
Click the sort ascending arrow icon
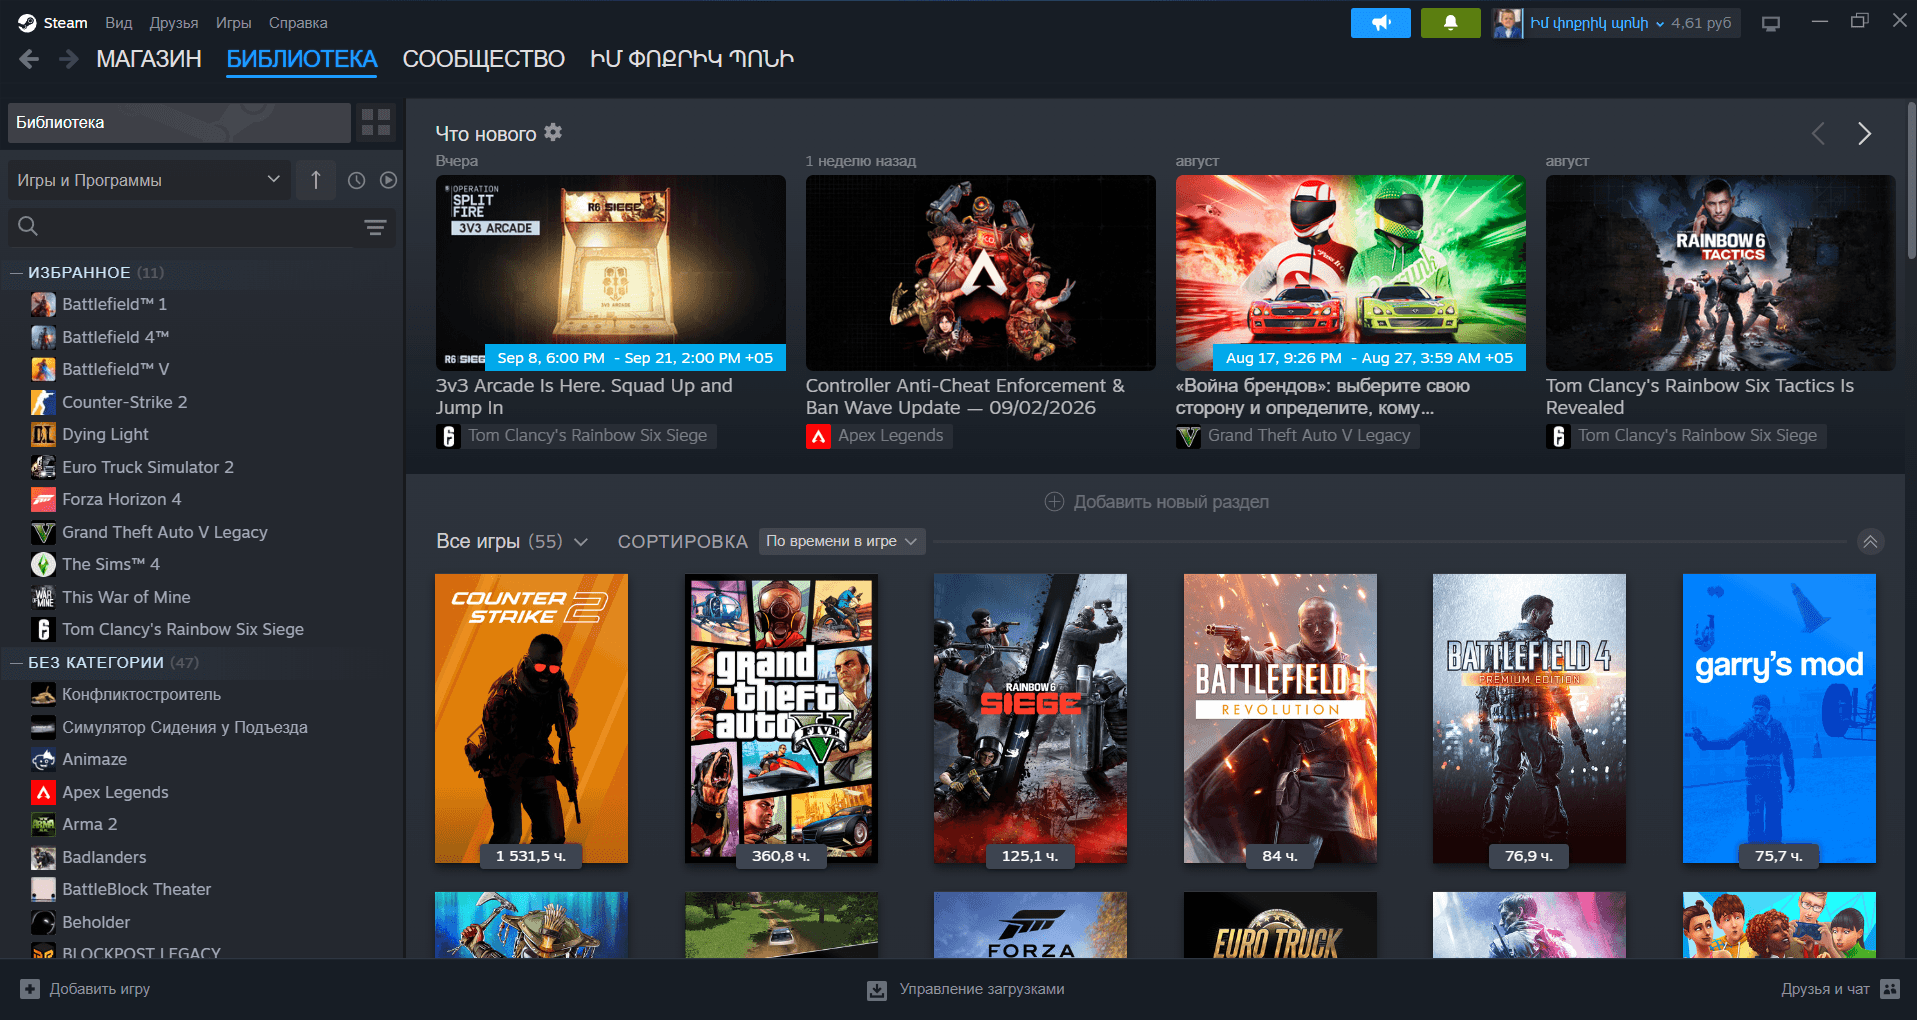point(316,180)
